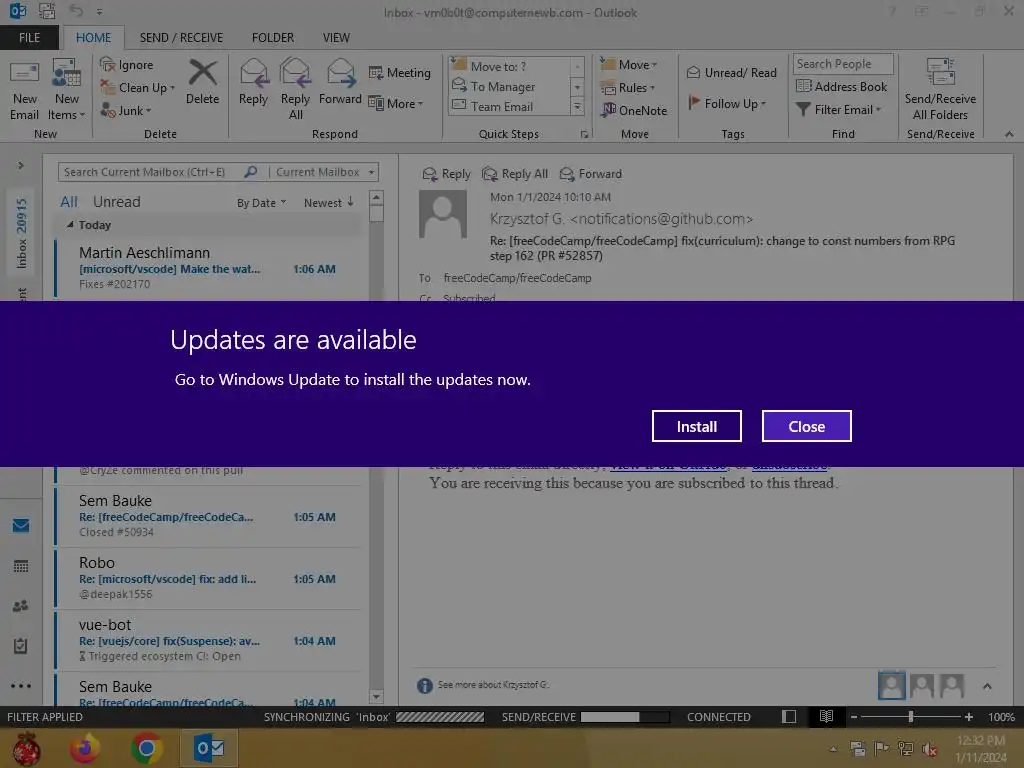Screen dimensions: 1024x768
Task: Click in the Search Current Mailbox field
Action: click(150, 172)
